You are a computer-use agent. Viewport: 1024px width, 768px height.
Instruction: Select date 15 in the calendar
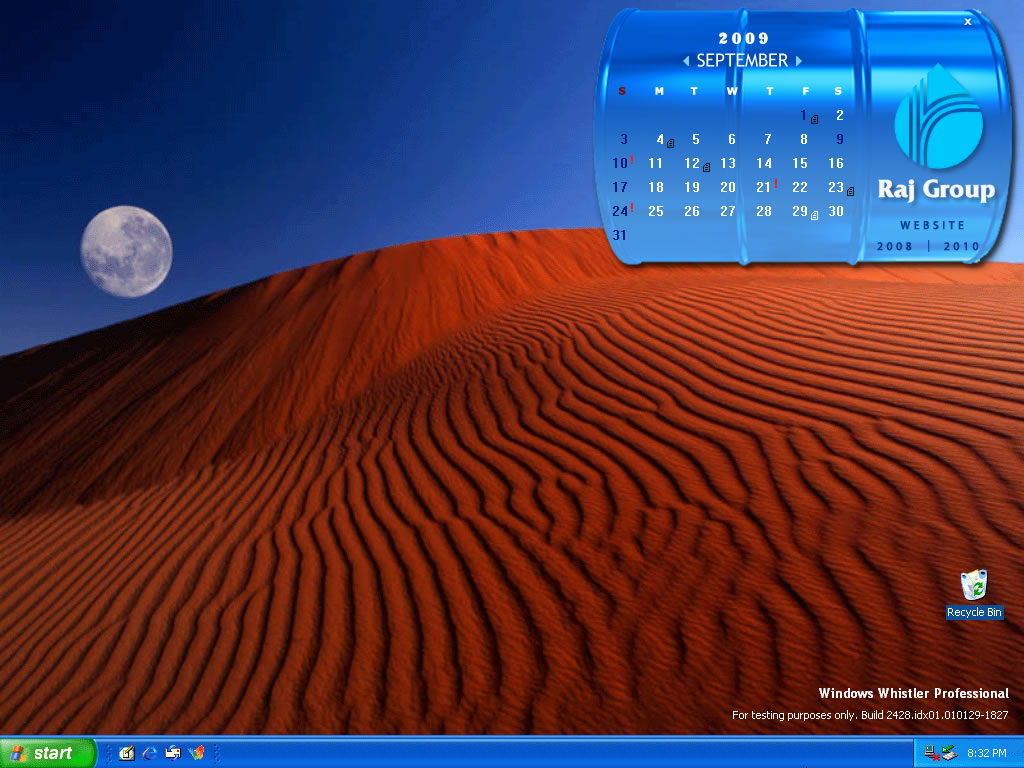[x=800, y=163]
